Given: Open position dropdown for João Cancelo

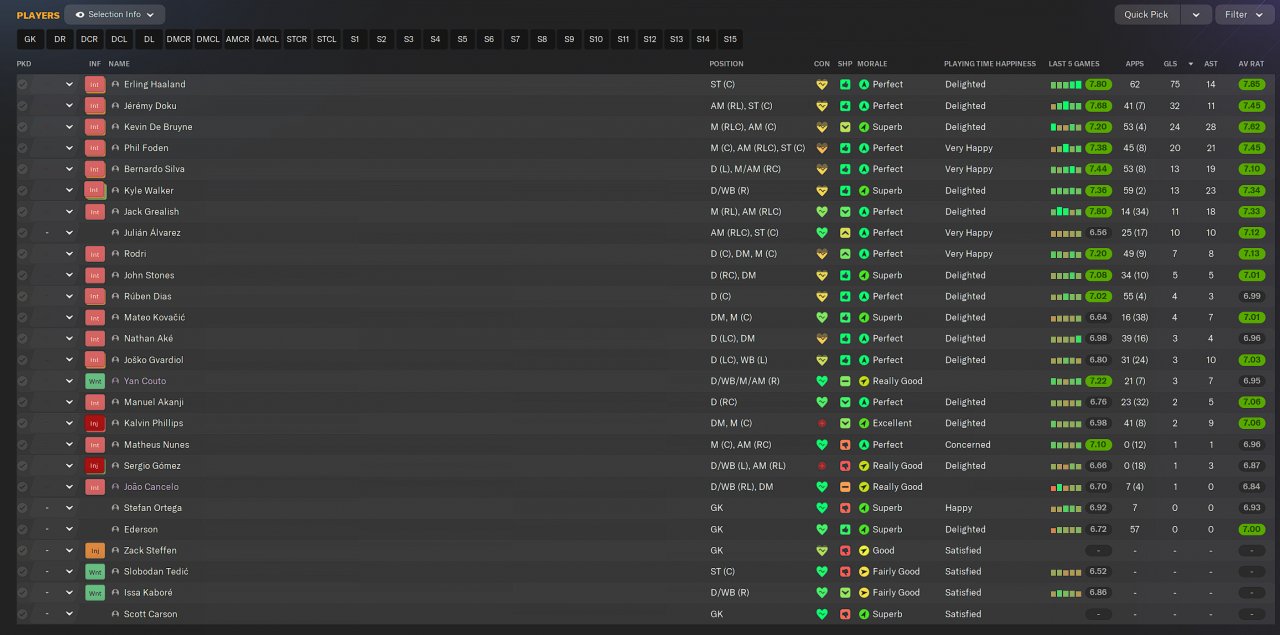Looking at the screenshot, I should (69, 487).
